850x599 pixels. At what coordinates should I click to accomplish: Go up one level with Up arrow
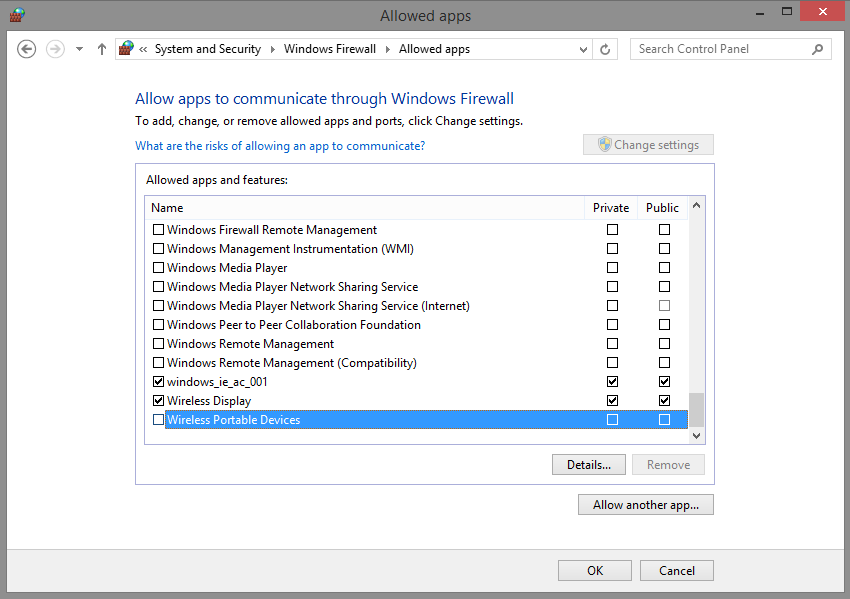(101, 49)
